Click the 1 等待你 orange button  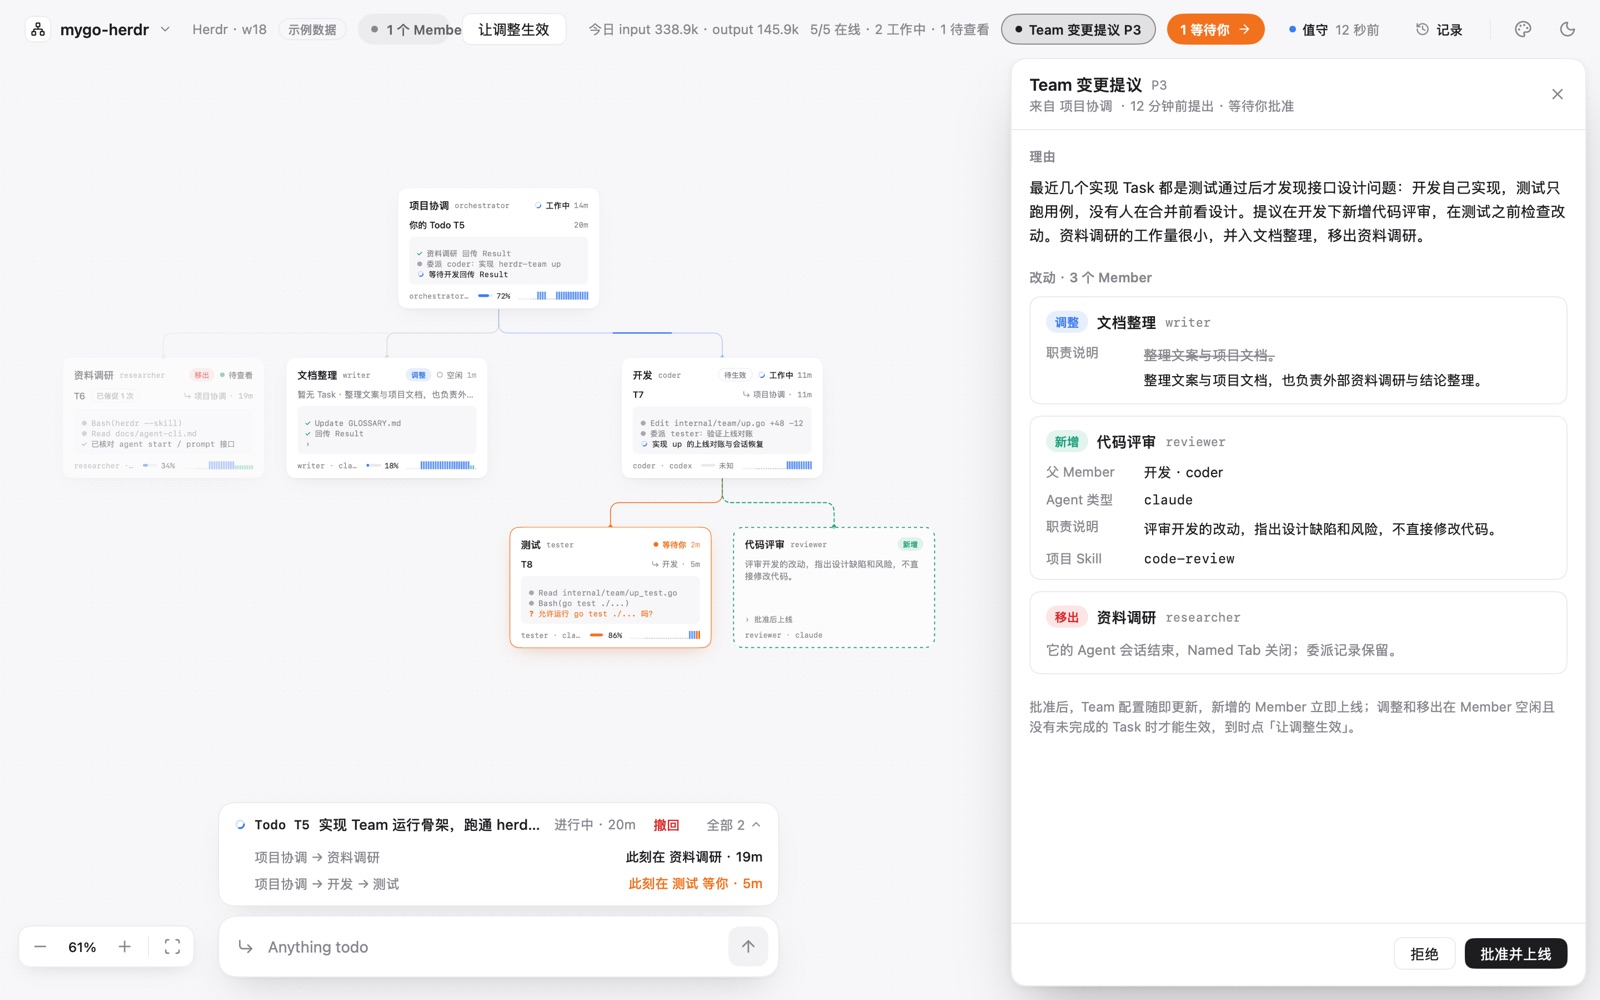coord(1215,30)
